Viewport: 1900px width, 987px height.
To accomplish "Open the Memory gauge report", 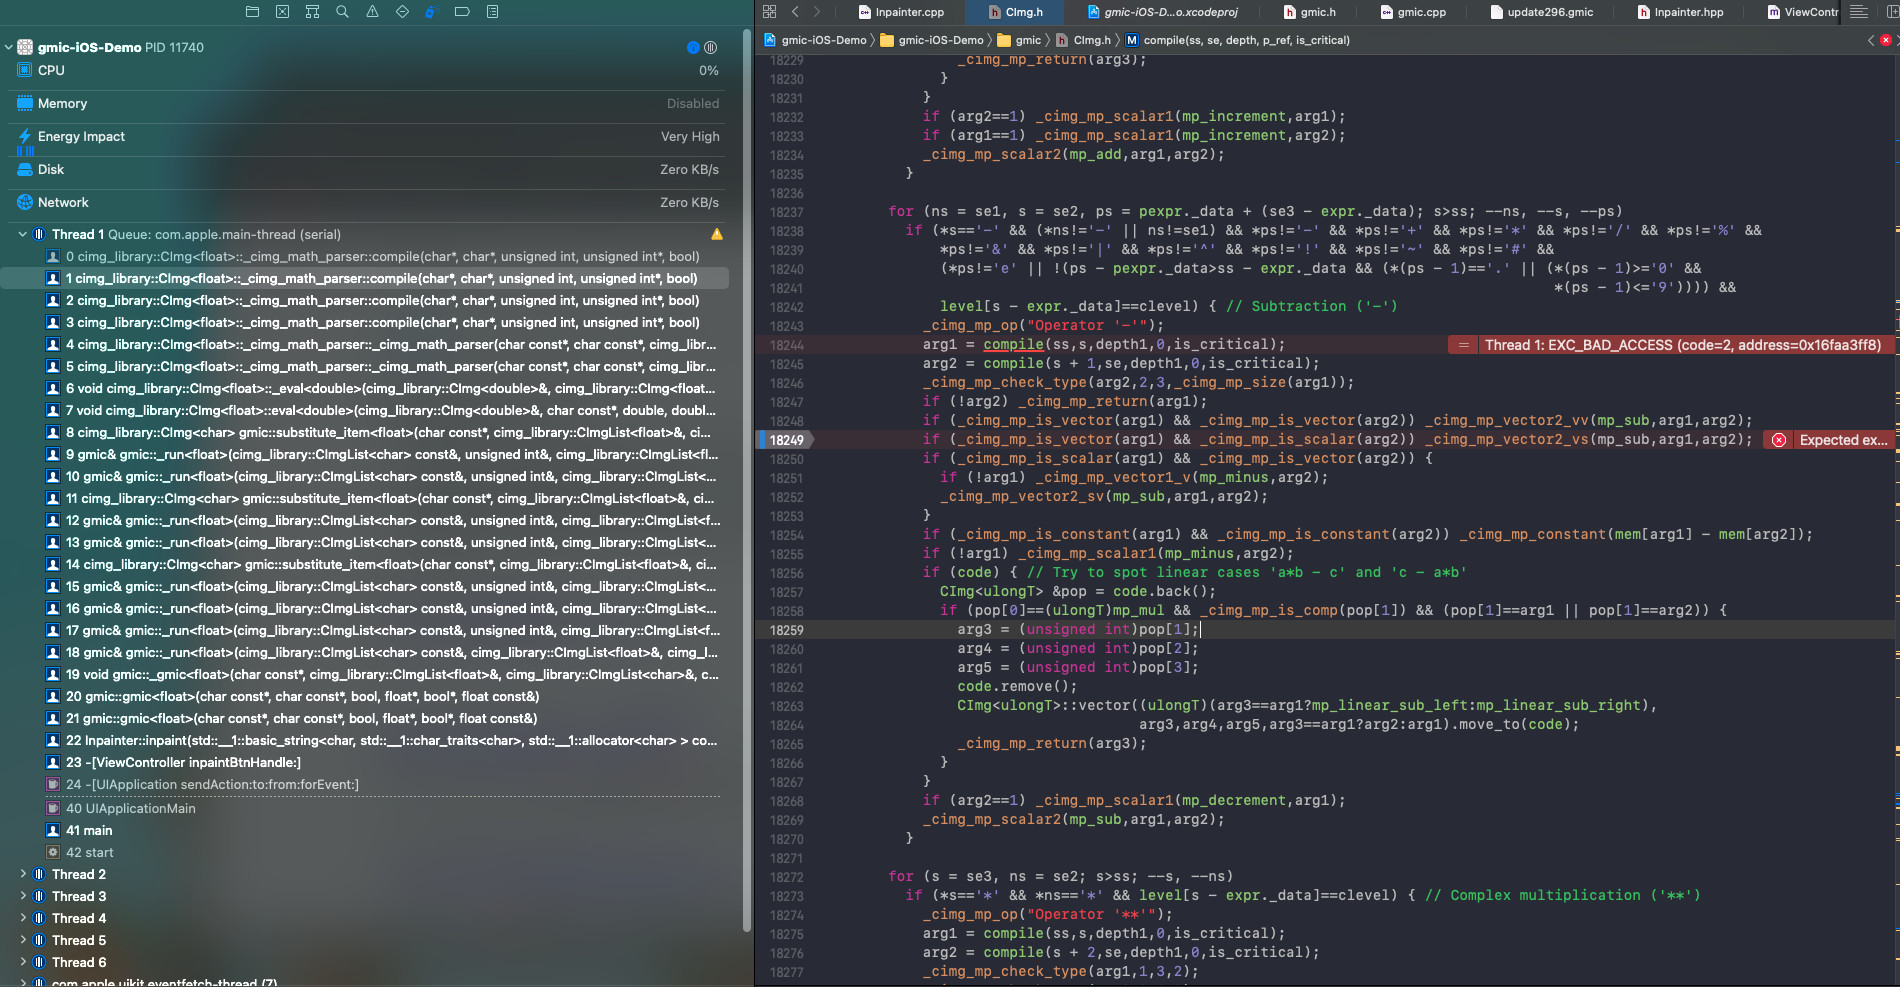I will (x=62, y=104).
